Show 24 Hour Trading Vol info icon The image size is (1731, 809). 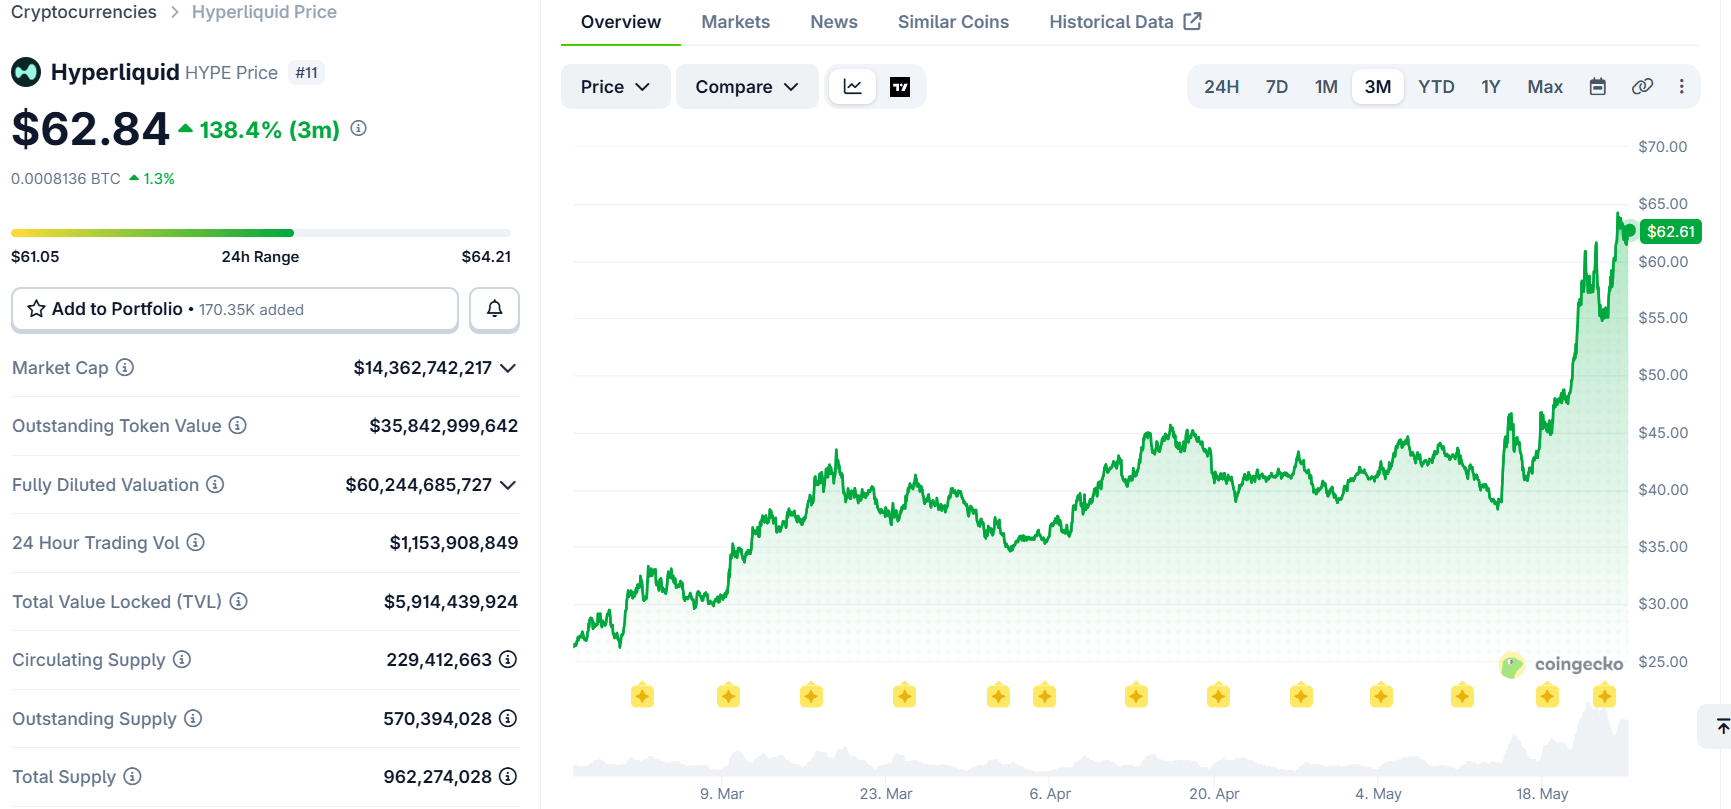tap(196, 542)
